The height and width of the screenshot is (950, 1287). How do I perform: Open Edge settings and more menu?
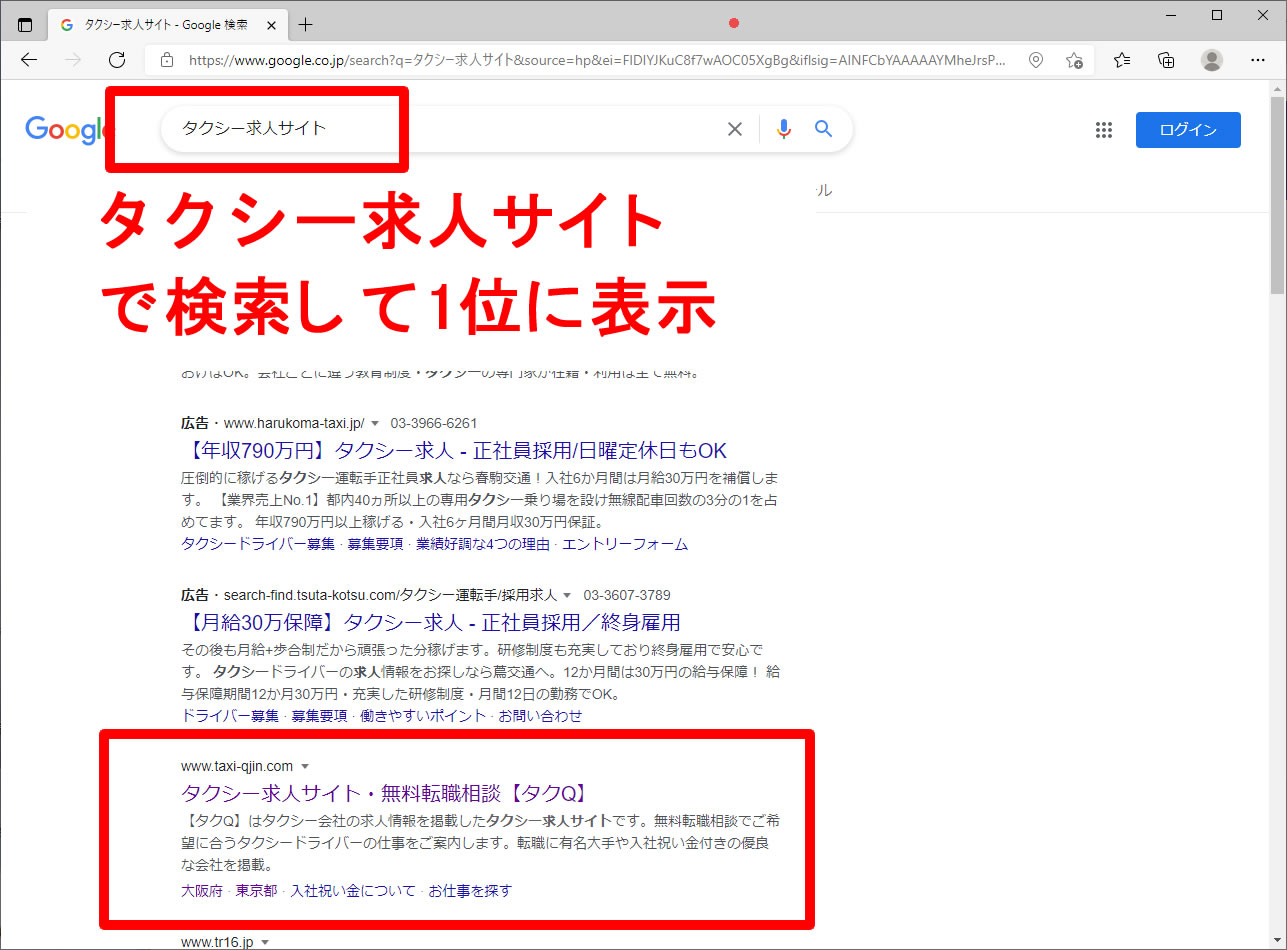(1258, 60)
